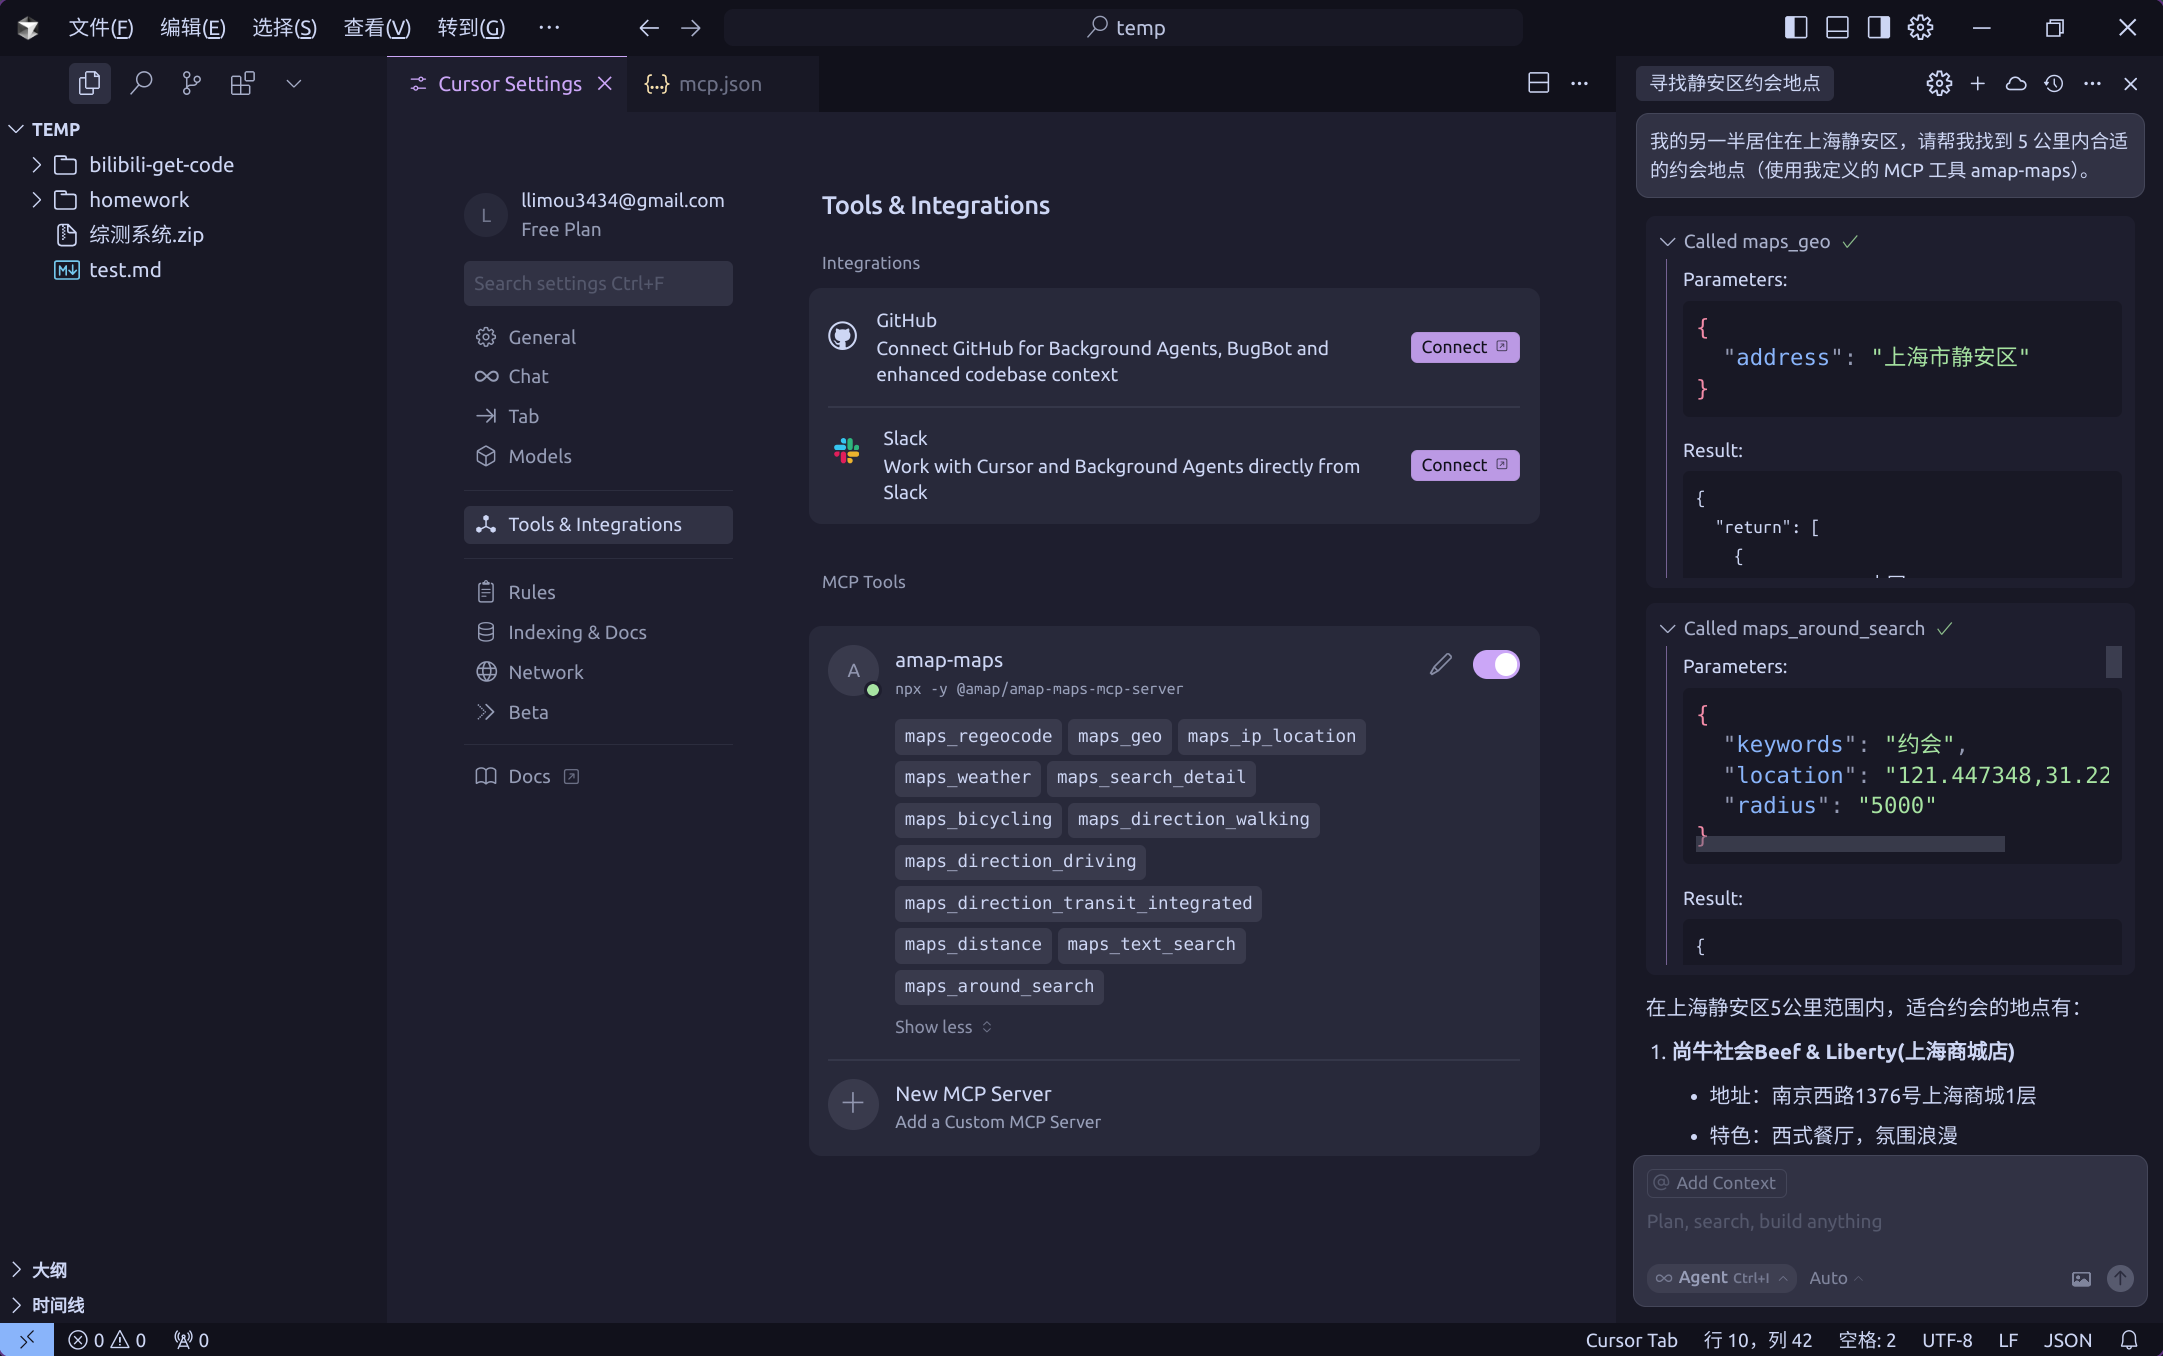Open the Extensions icon in the activity bar
2163x1356 pixels.
pyautogui.click(x=242, y=83)
